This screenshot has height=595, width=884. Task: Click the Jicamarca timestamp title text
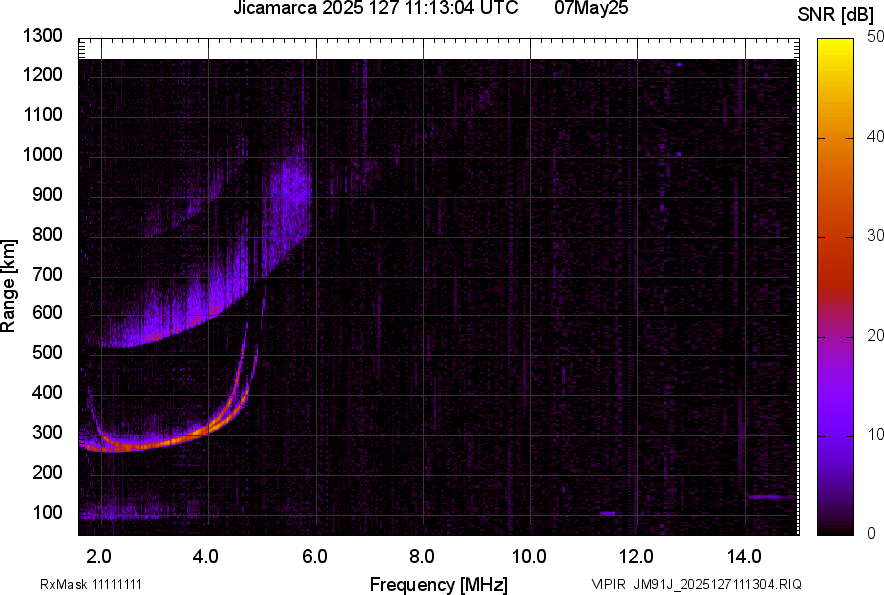pos(375,9)
